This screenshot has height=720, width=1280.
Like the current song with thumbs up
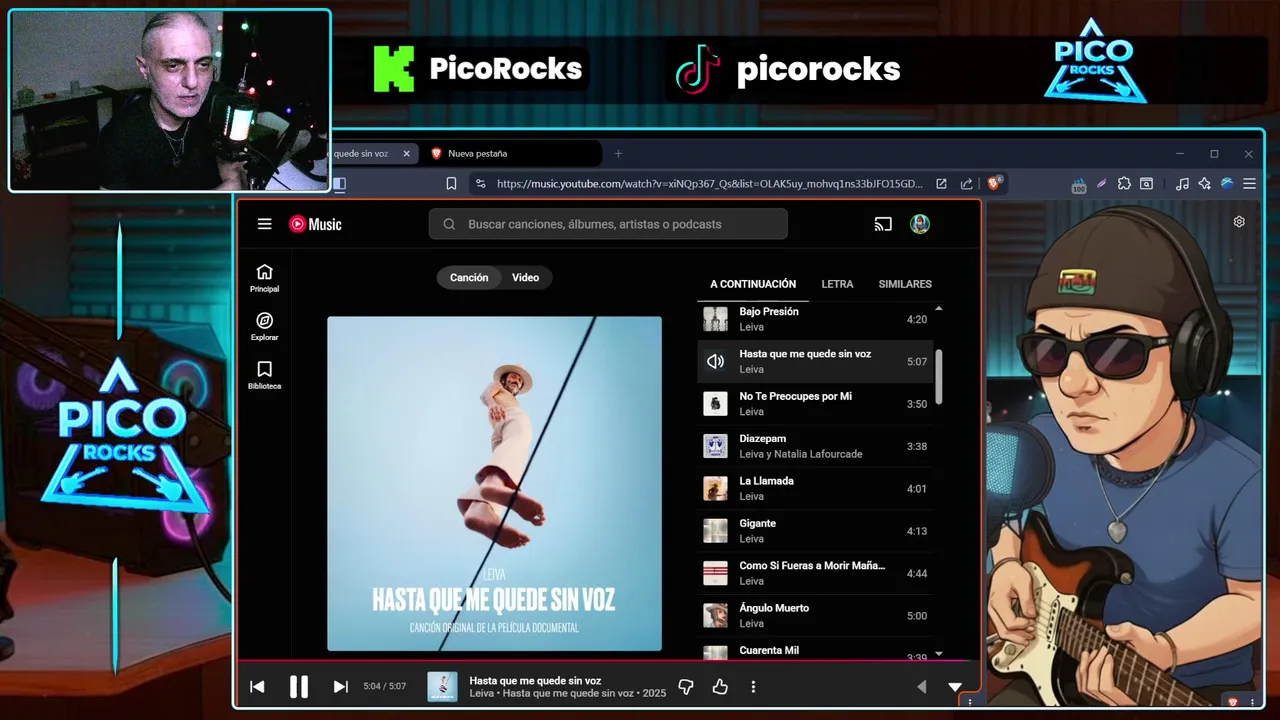point(720,686)
